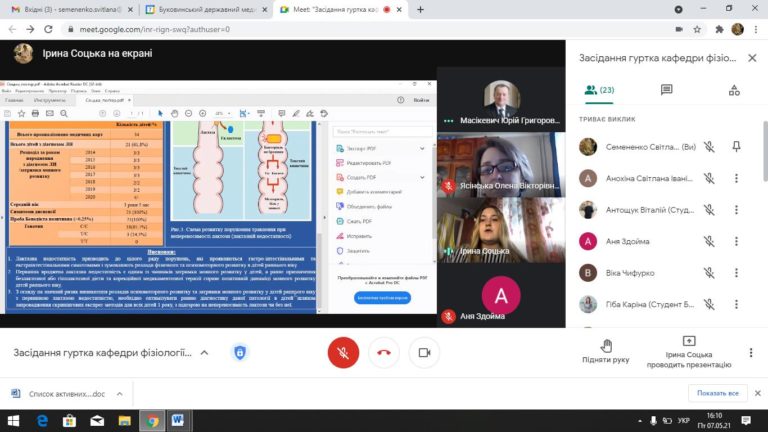Click Показать все downloads button
The width and height of the screenshot is (768, 432).
coord(718,393)
